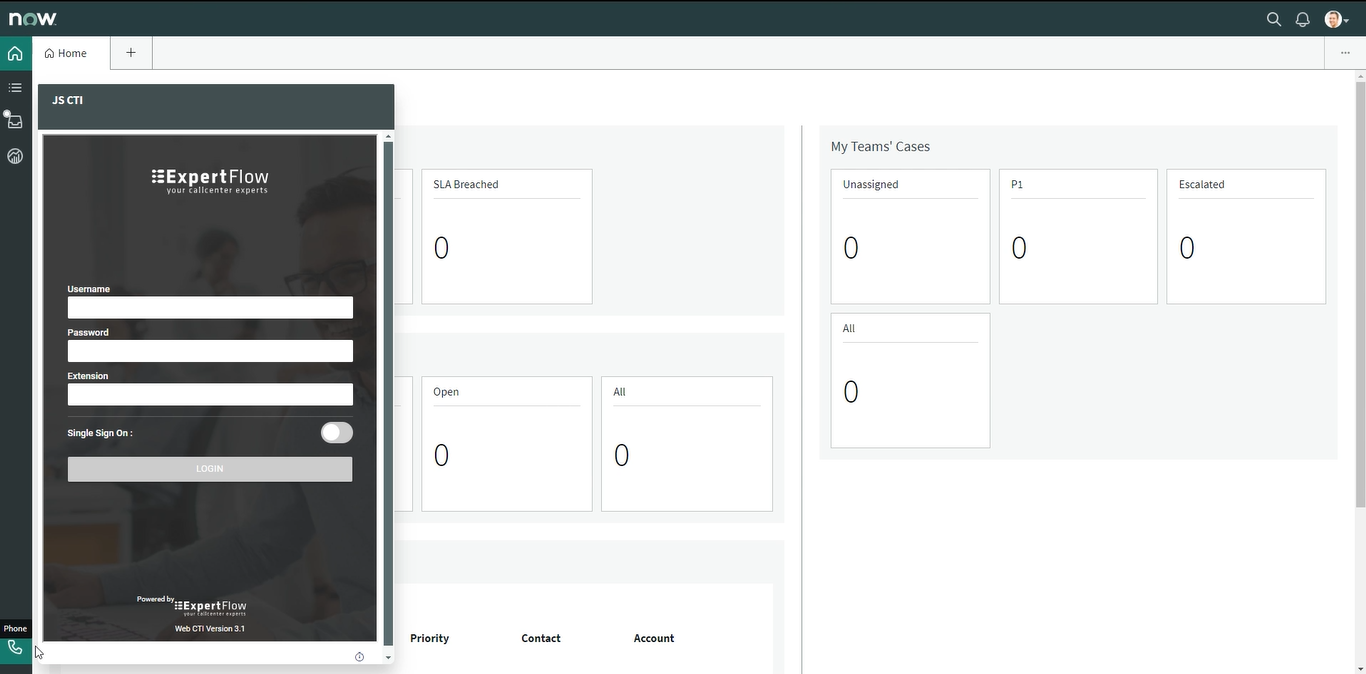Open the dashboard gauge icon in sidebar
Screen dimensions: 1366x674
pyautogui.click(x=15, y=156)
